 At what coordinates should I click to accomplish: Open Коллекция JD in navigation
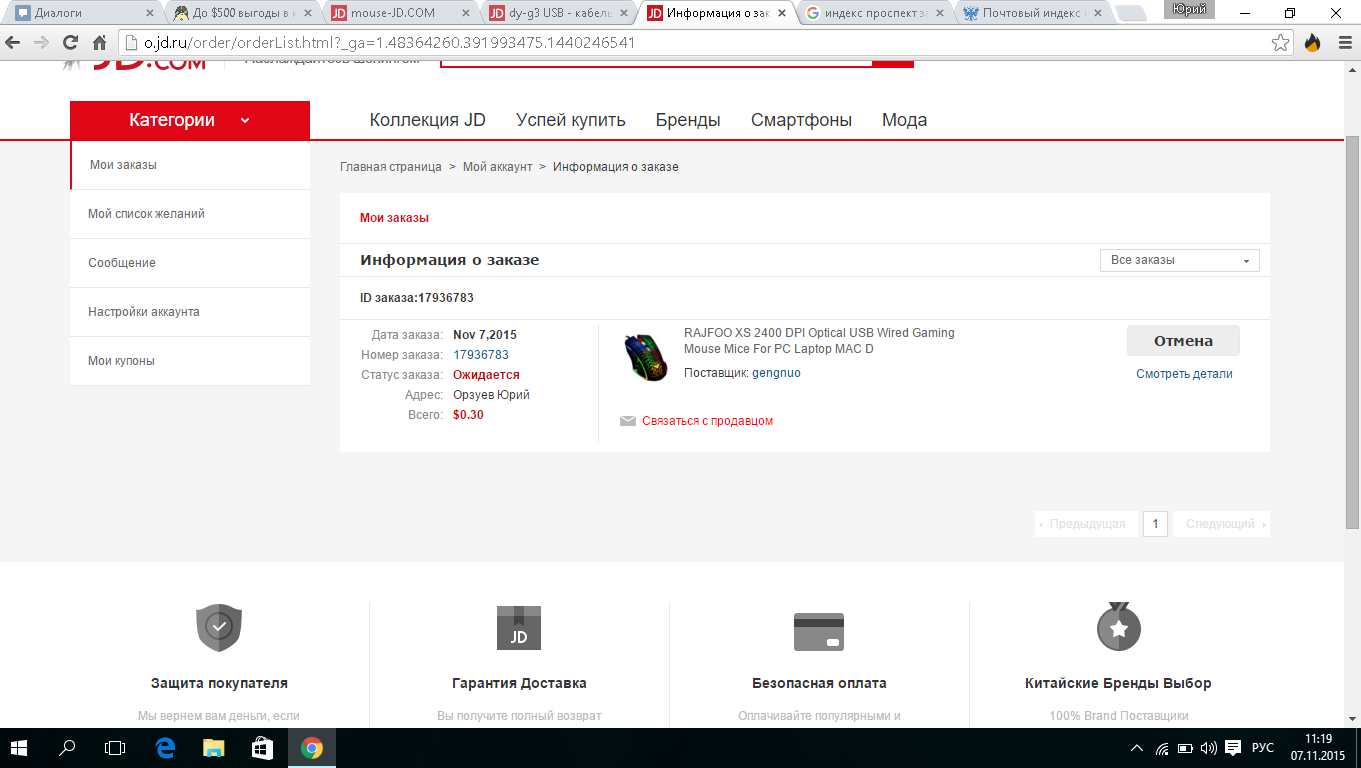[x=427, y=120]
